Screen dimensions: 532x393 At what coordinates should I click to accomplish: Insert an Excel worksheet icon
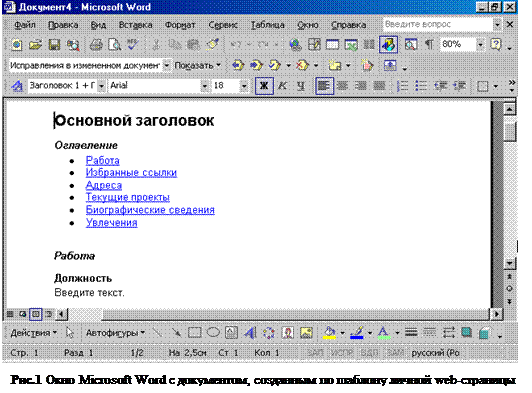point(351,45)
